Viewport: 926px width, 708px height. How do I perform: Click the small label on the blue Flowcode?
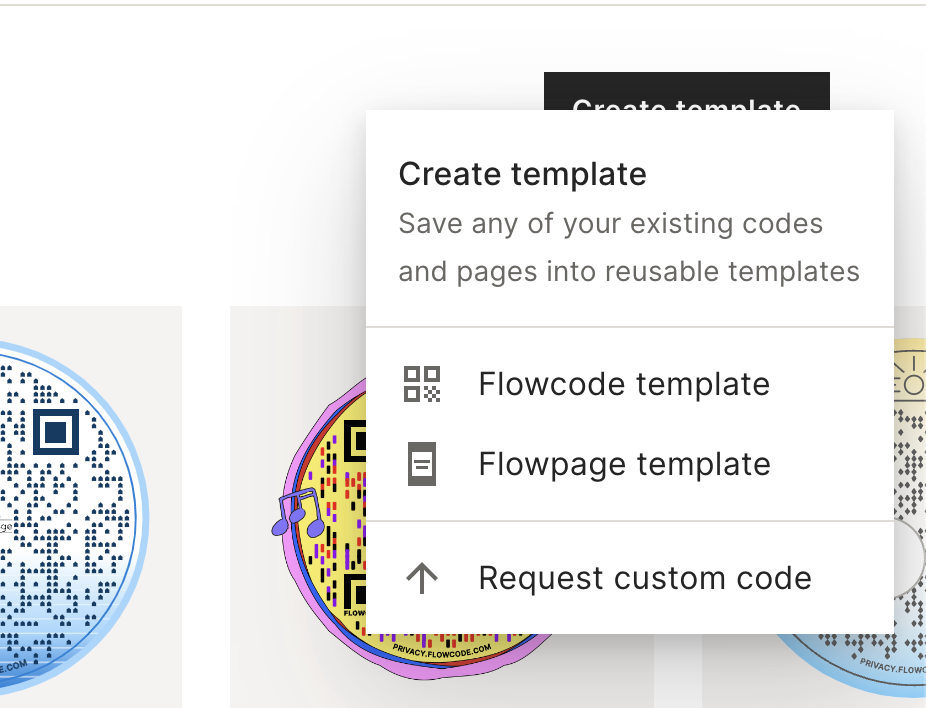pos(6,526)
